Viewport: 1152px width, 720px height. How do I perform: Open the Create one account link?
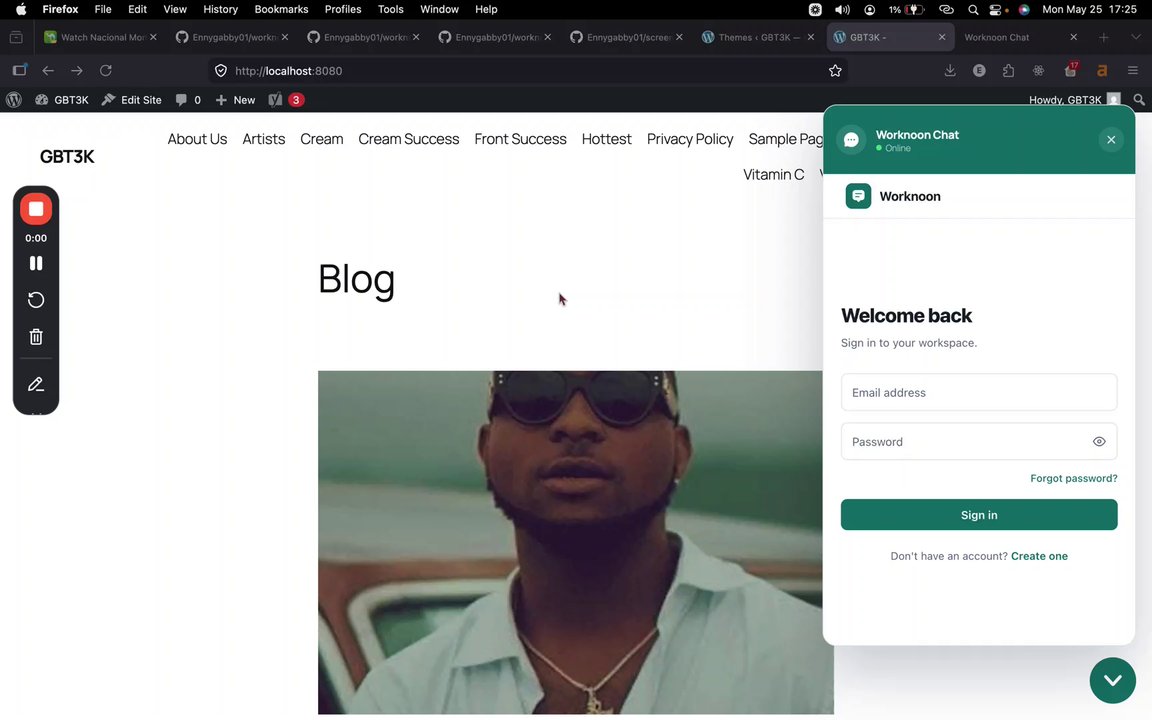[1039, 556]
